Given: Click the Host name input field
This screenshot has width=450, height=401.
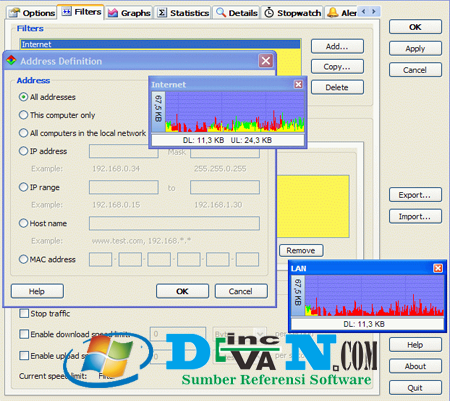Looking at the screenshot, I should (174, 223).
